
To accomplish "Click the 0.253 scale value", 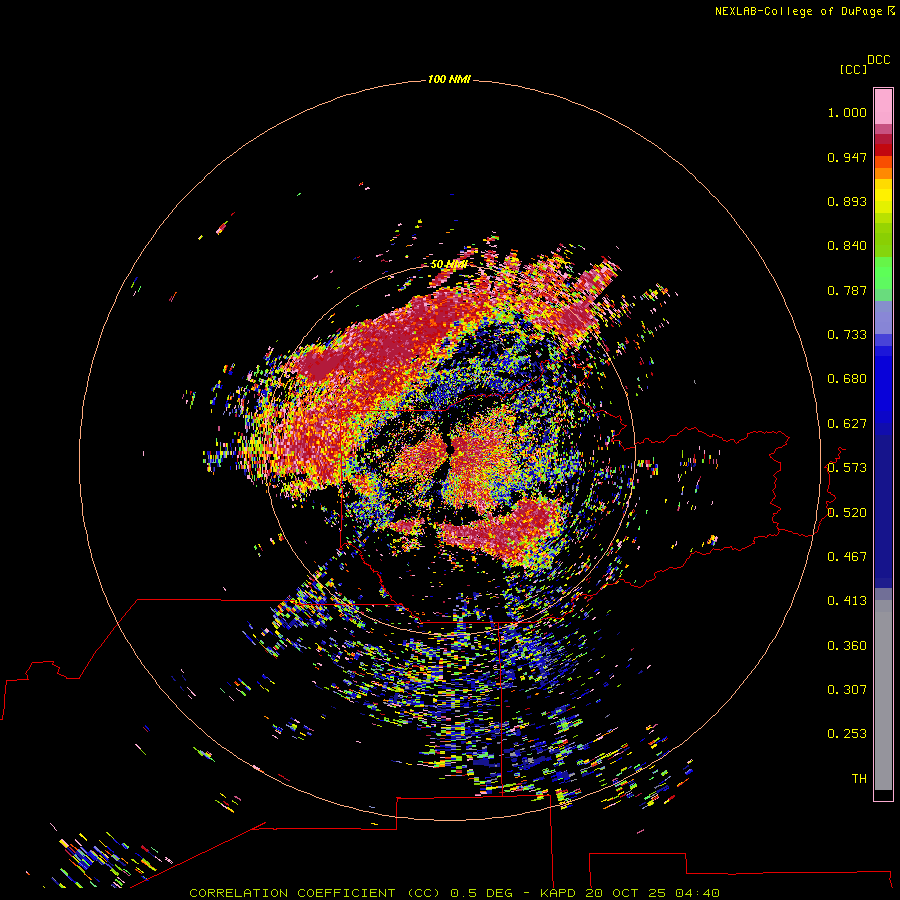I will [x=847, y=734].
